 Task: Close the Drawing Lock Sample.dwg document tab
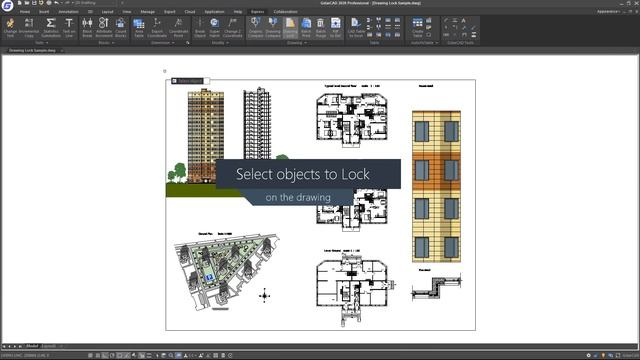pyautogui.click(x=62, y=51)
